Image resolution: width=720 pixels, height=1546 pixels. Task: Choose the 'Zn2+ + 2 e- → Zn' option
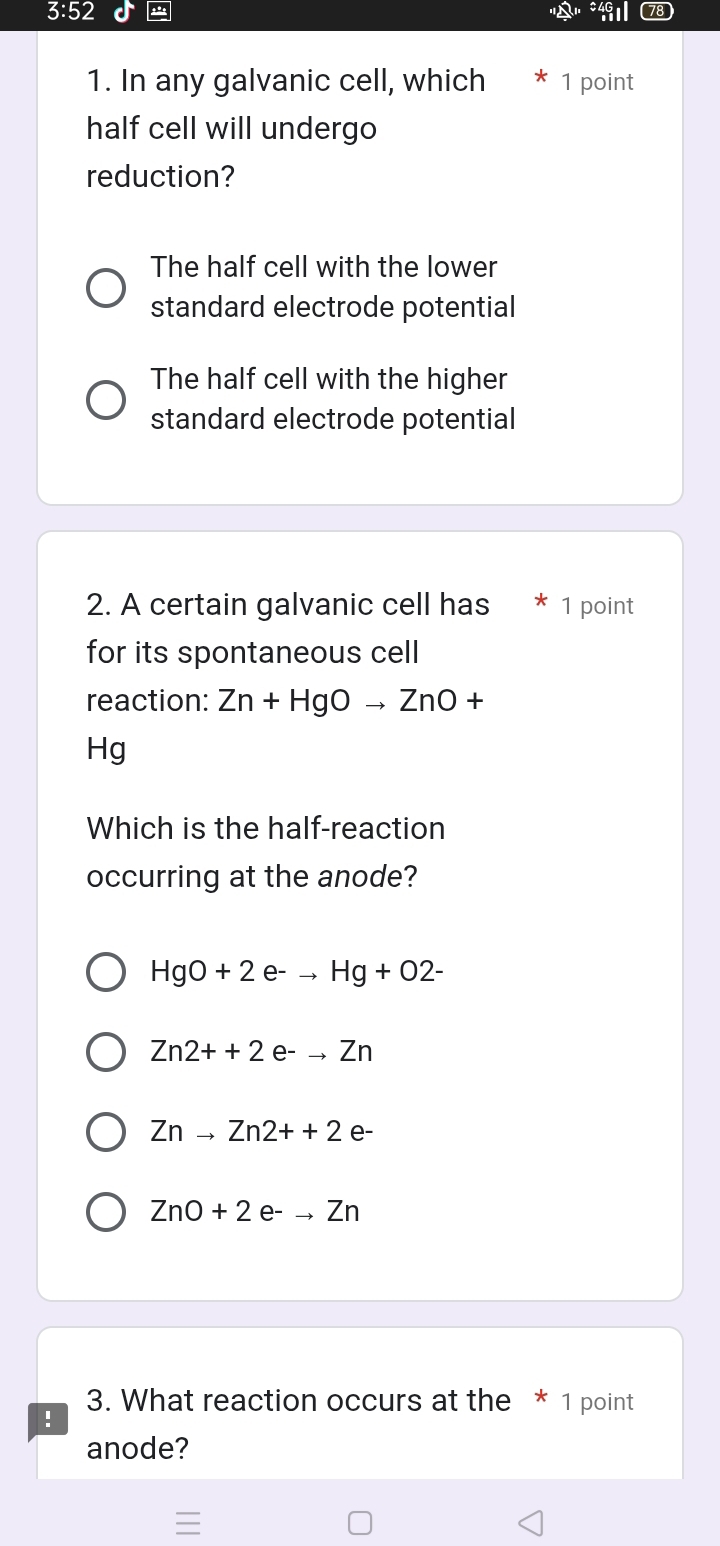[106, 1052]
